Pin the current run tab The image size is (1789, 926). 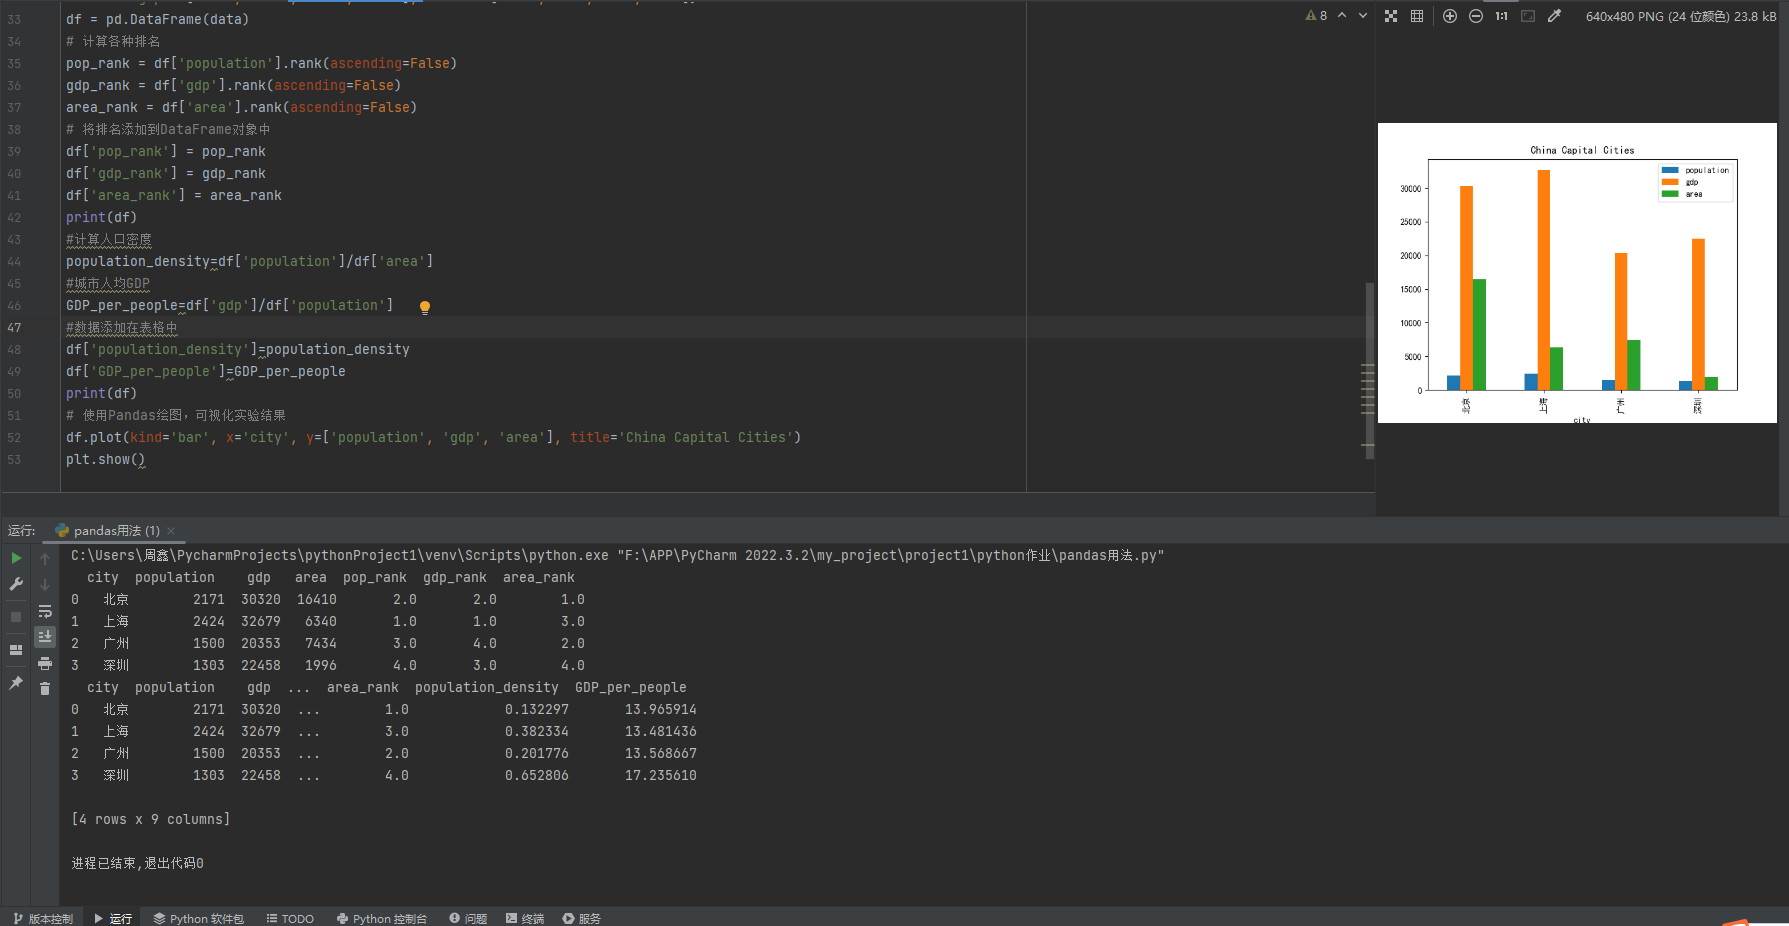(x=16, y=683)
